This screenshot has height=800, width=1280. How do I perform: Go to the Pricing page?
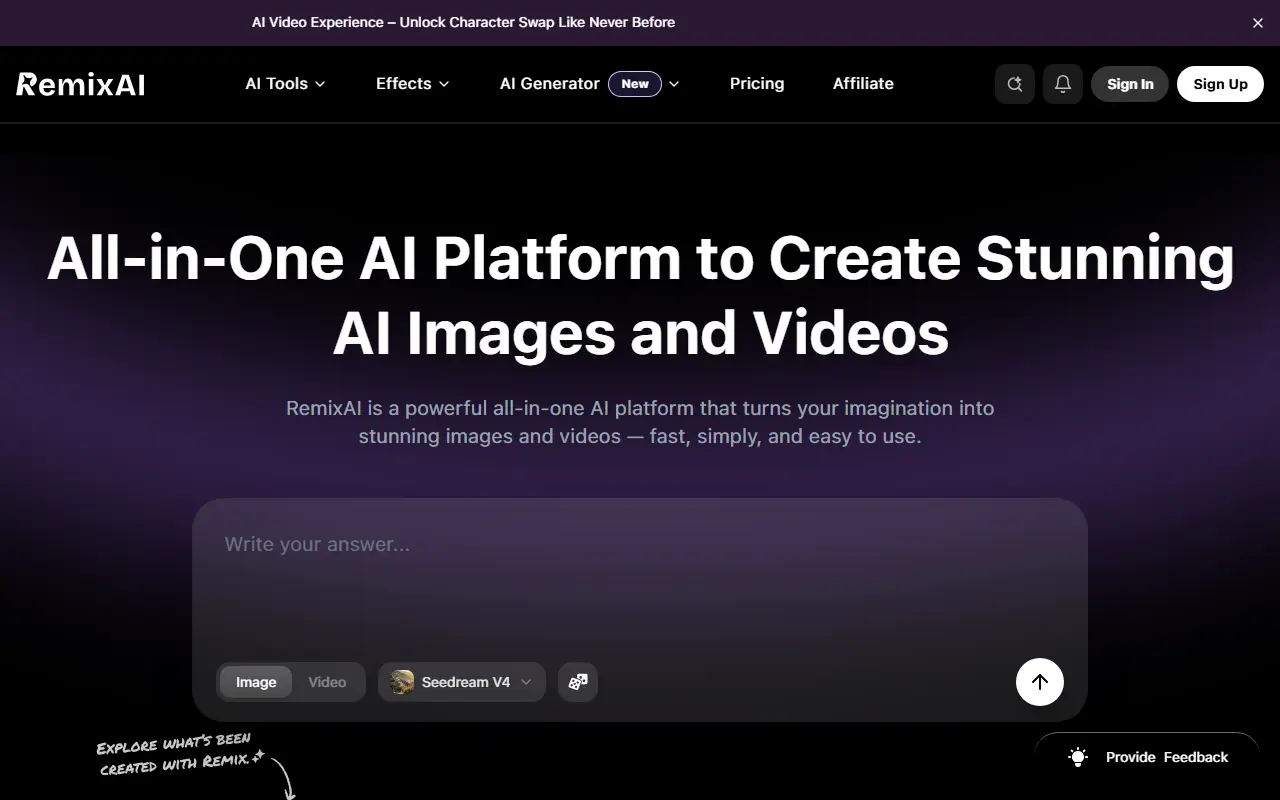pyautogui.click(x=757, y=84)
